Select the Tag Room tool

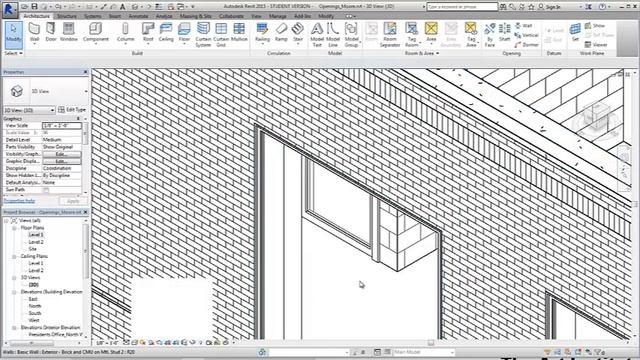click(411, 35)
